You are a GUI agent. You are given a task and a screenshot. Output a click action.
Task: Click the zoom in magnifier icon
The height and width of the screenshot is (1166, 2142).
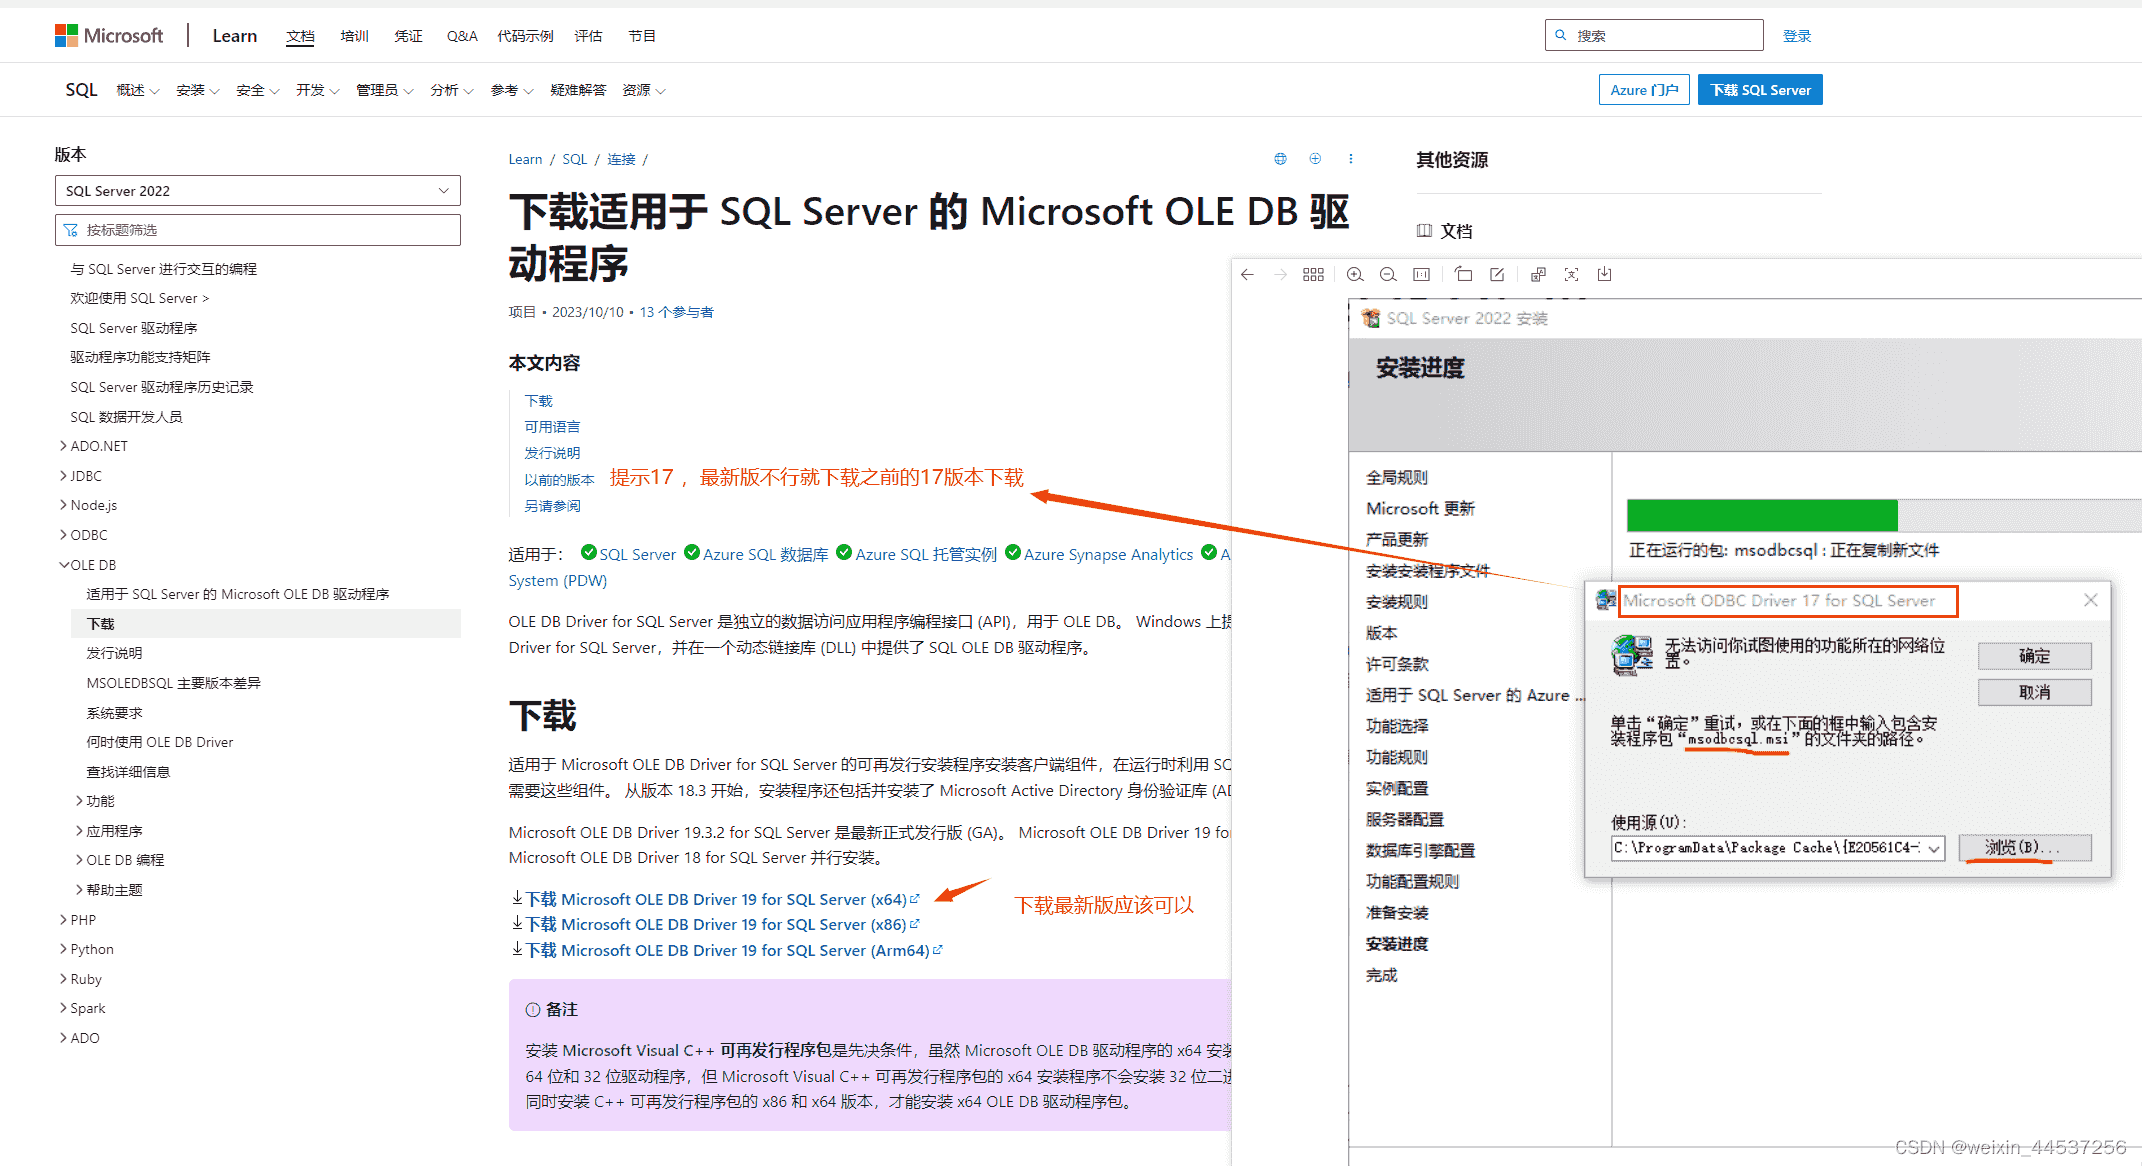[x=1355, y=275]
